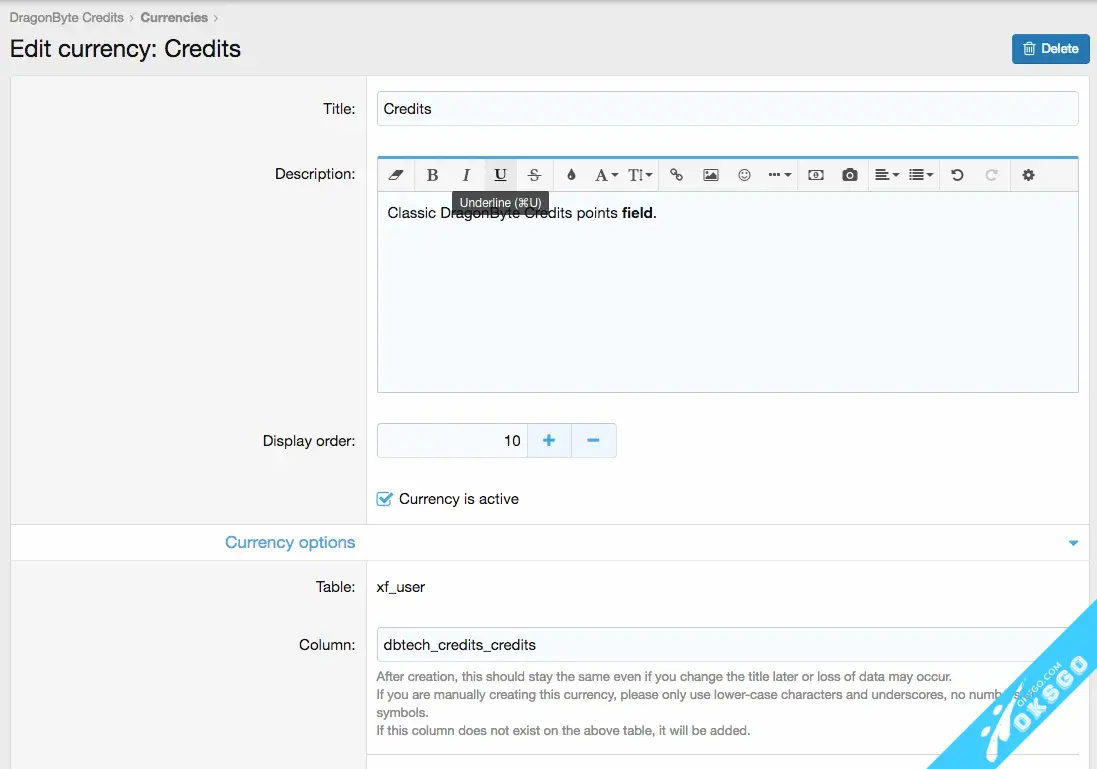
Task: Toggle Bold formatting in the editor
Action: tap(432, 175)
